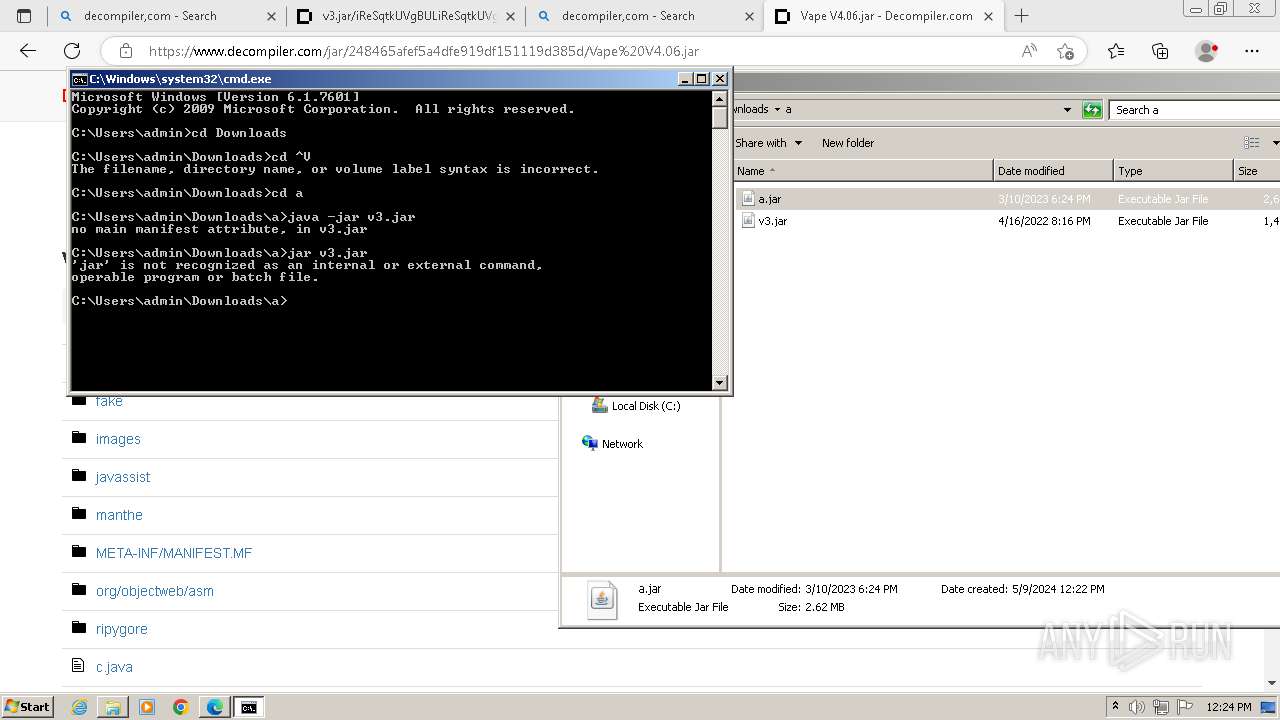Open the Collections icon

pyautogui.click(x=1160, y=51)
